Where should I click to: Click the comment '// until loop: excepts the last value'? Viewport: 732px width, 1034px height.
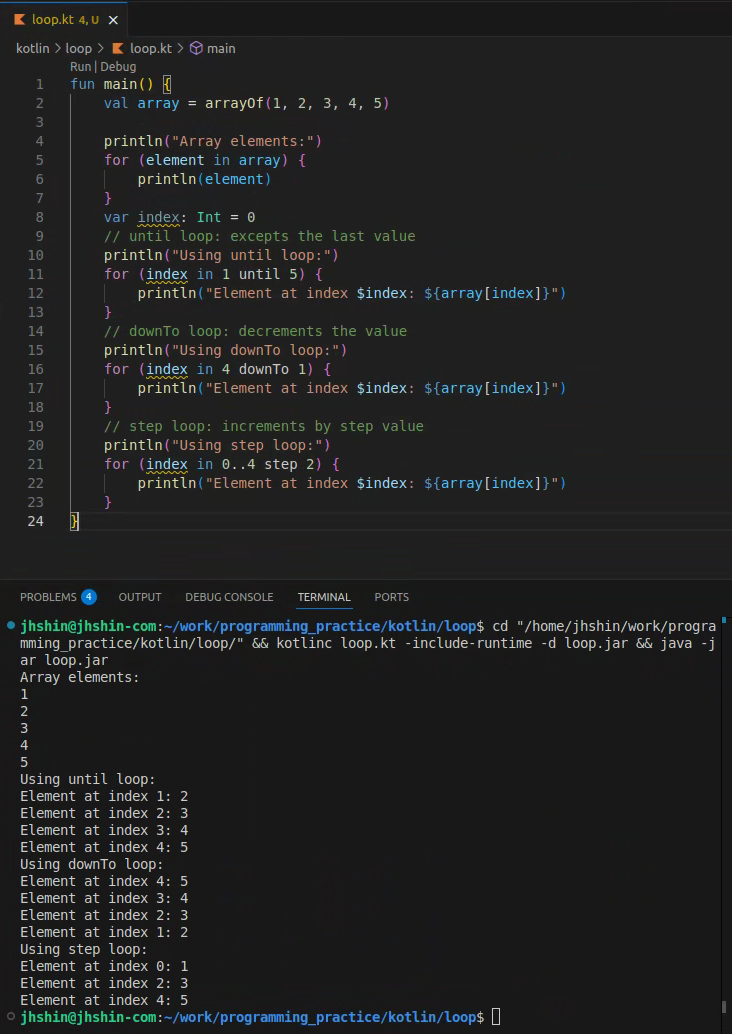(259, 236)
